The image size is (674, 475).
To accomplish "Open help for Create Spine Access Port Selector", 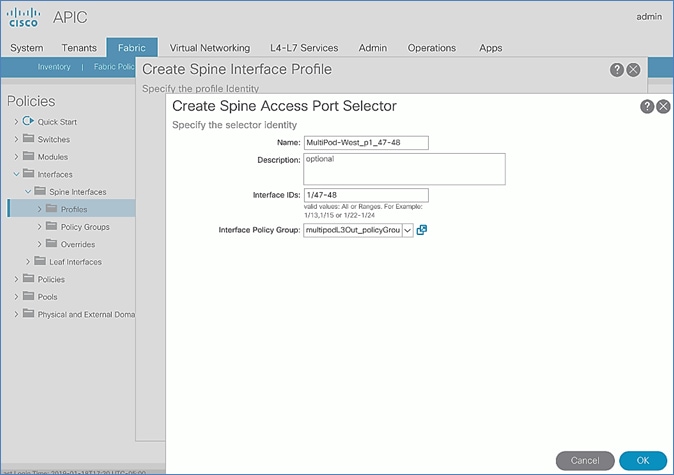I will click(647, 106).
